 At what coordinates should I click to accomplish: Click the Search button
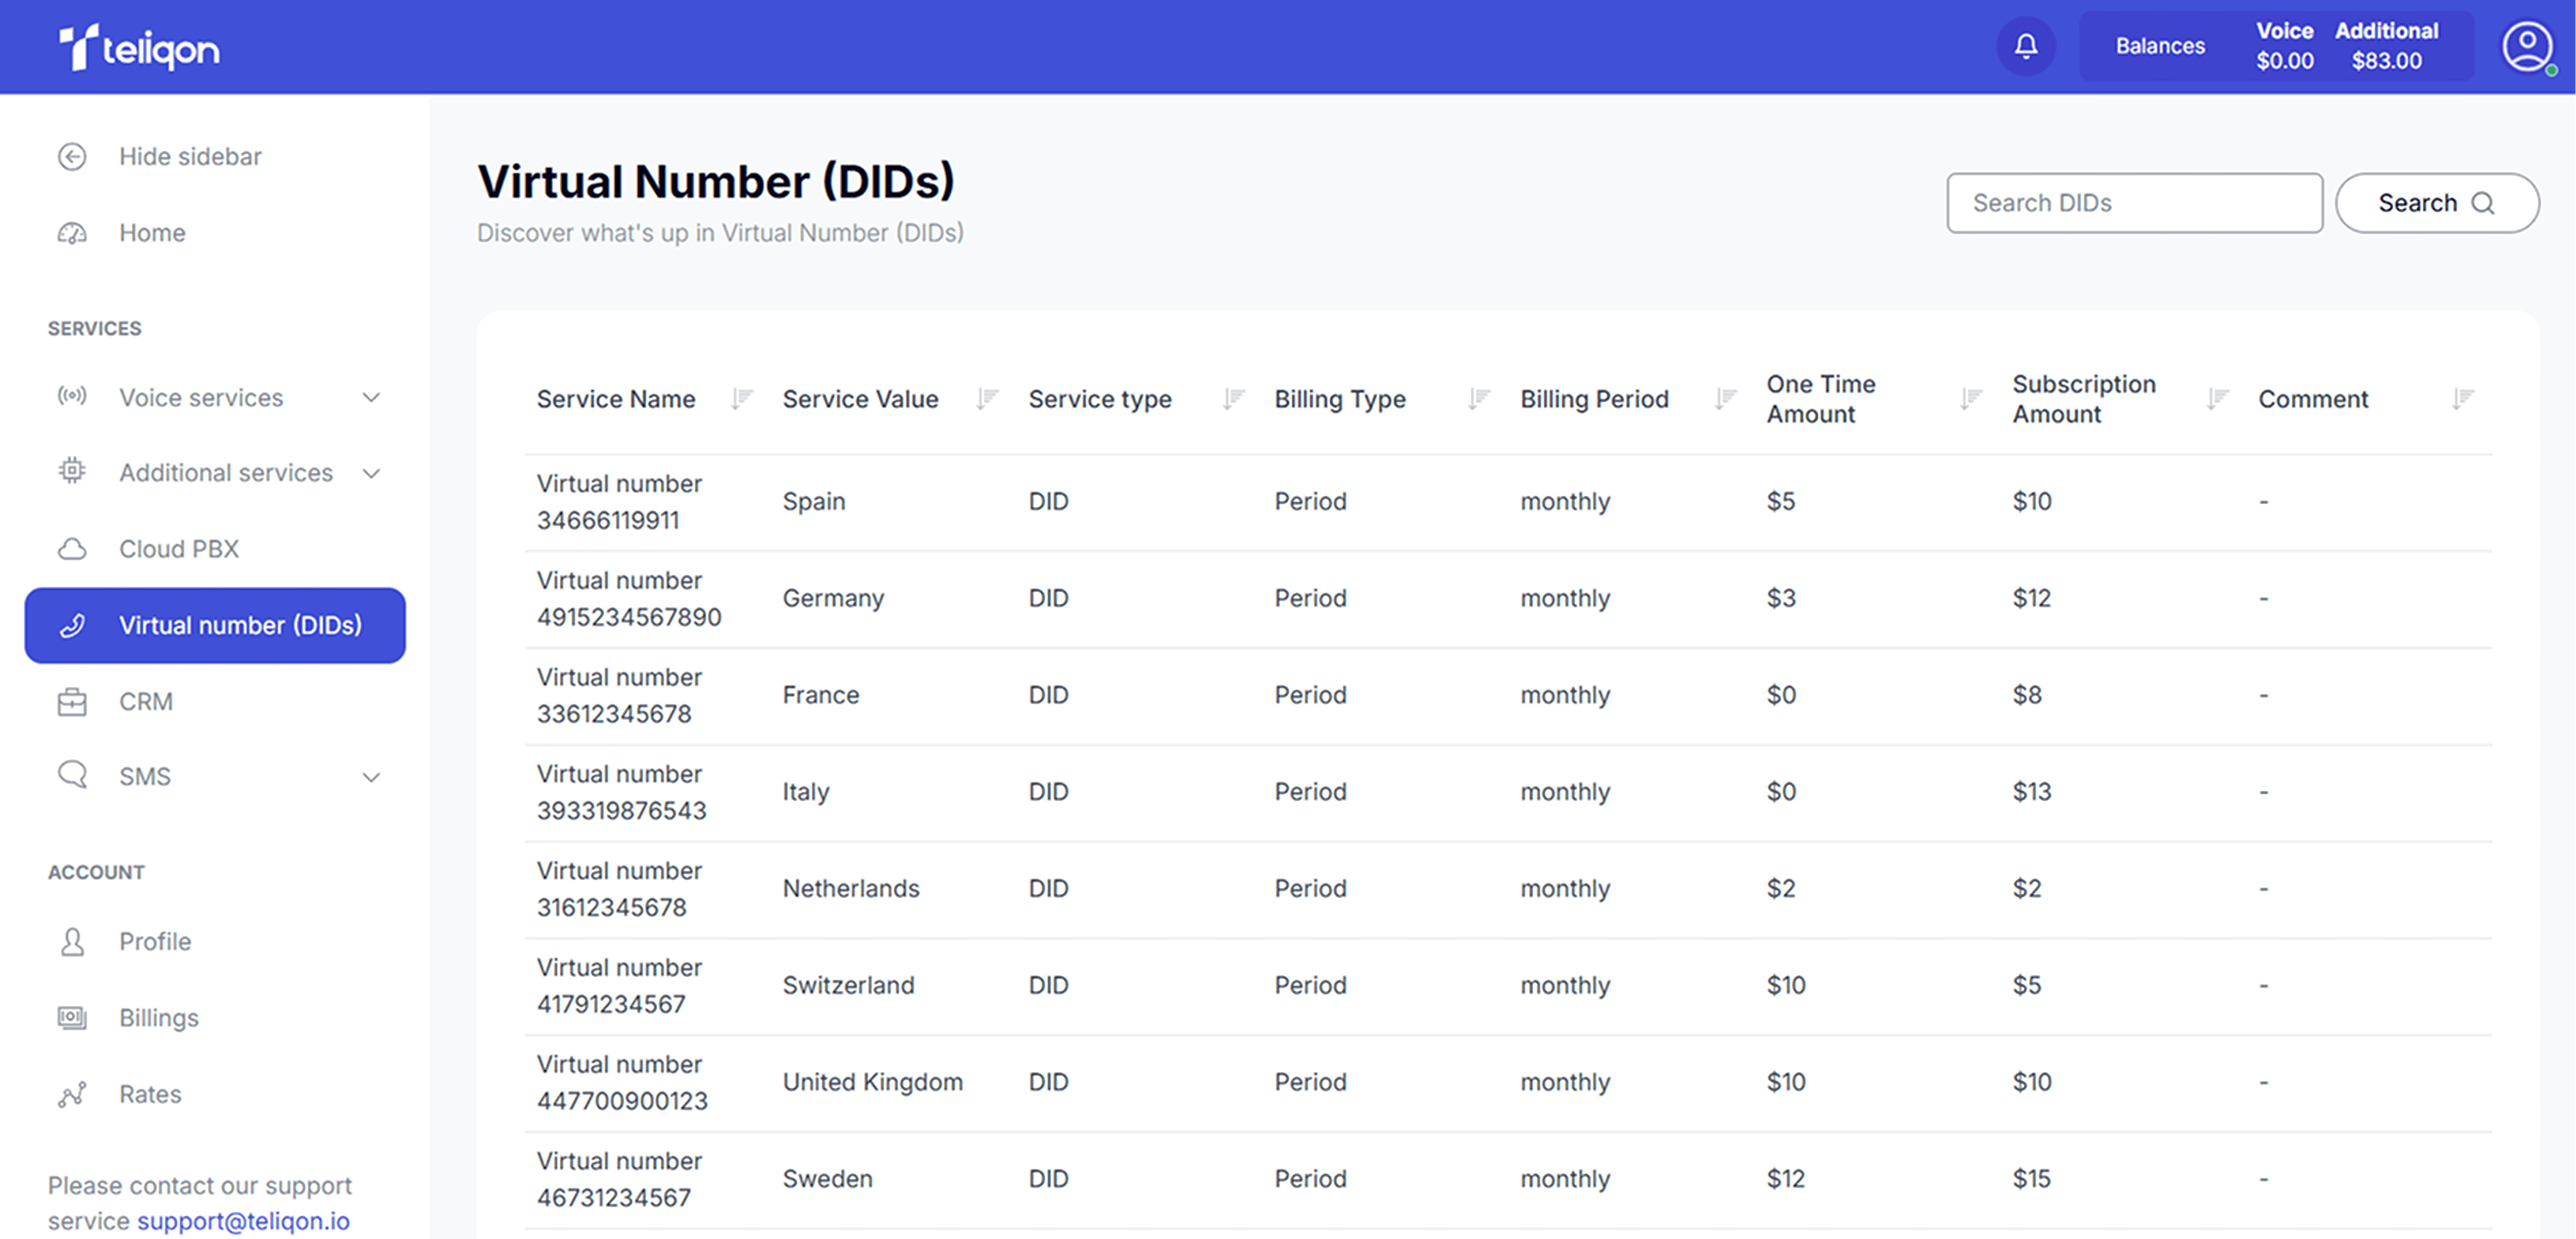click(2436, 202)
